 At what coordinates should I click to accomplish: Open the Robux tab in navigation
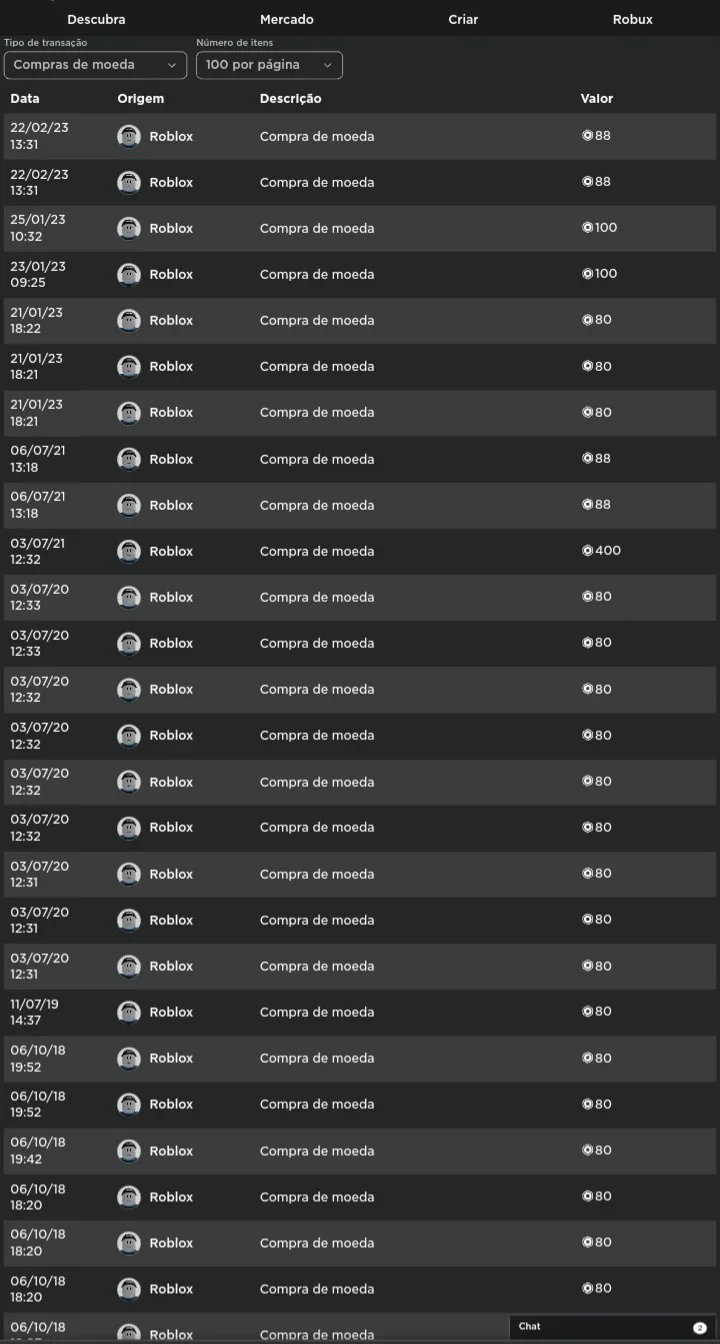pos(632,19)
